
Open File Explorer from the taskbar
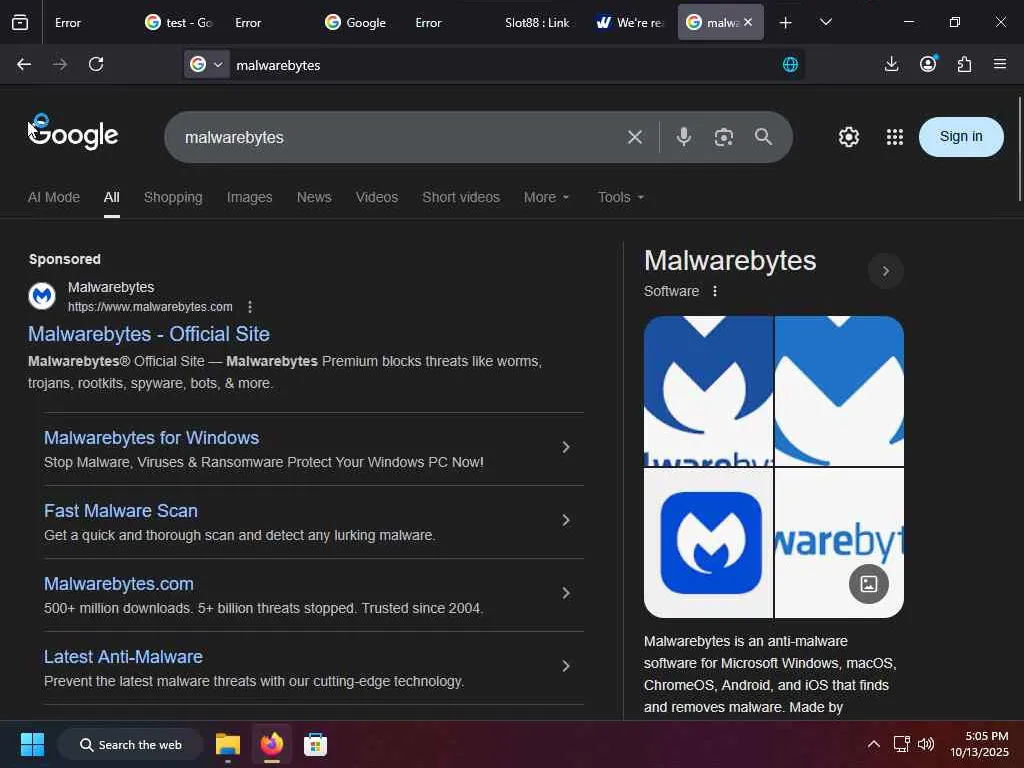coord(228,744)
